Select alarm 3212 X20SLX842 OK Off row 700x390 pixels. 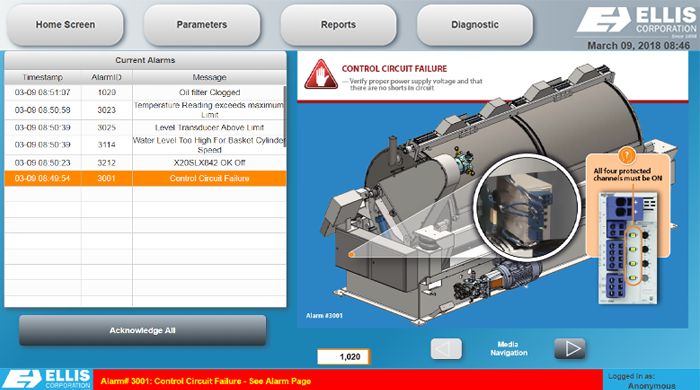click(x=144, y=163)
